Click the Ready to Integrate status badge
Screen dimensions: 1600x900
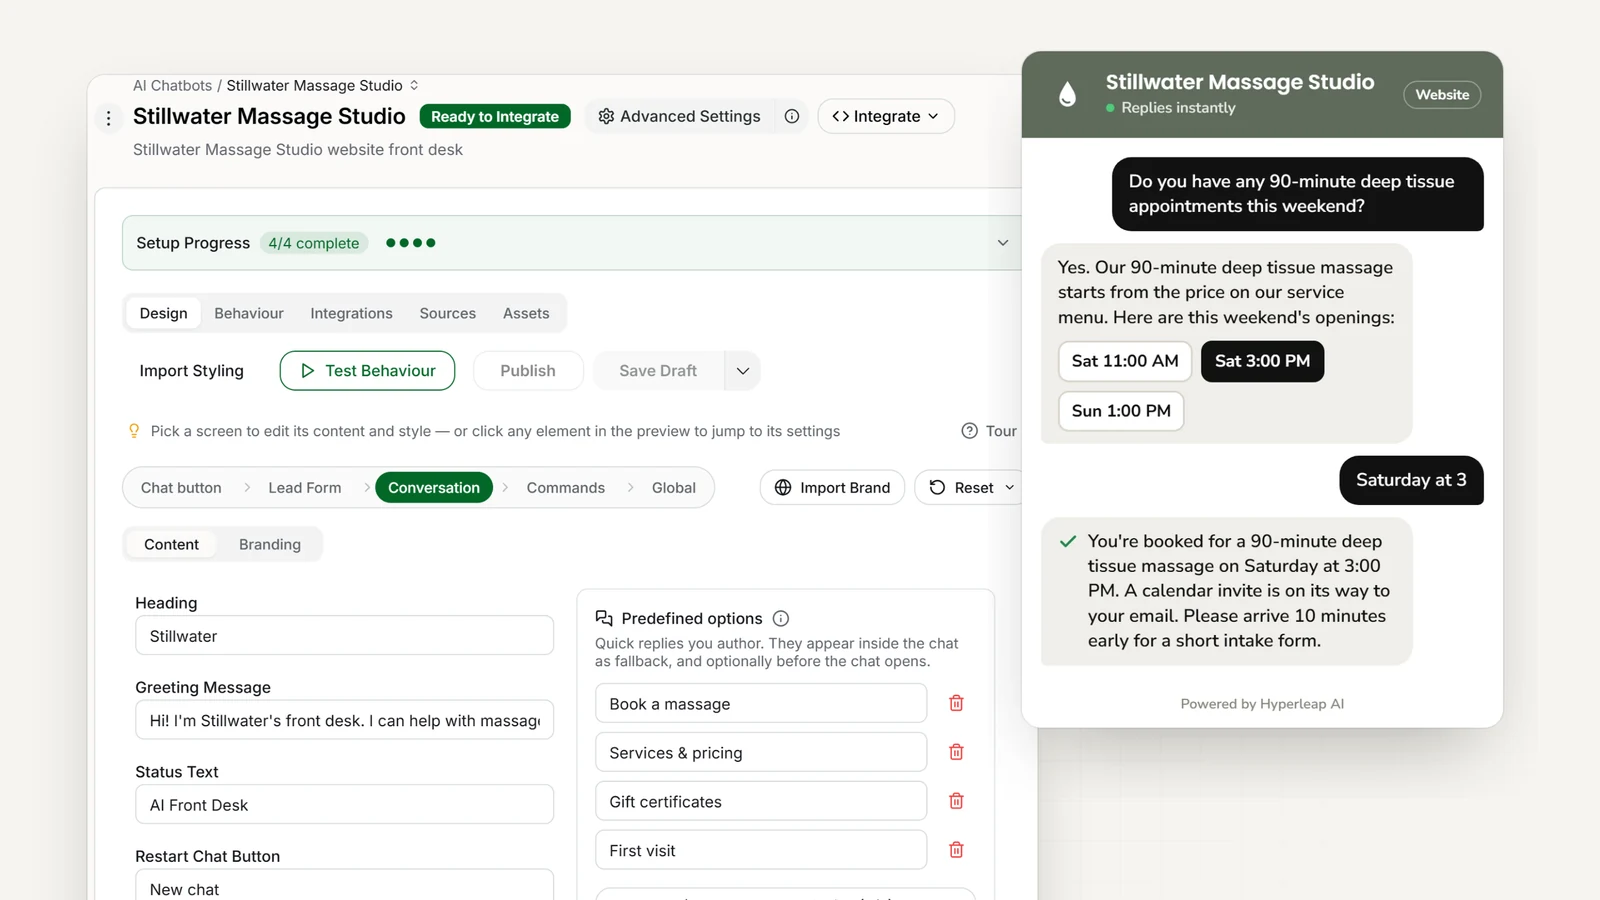pos(495,116)
